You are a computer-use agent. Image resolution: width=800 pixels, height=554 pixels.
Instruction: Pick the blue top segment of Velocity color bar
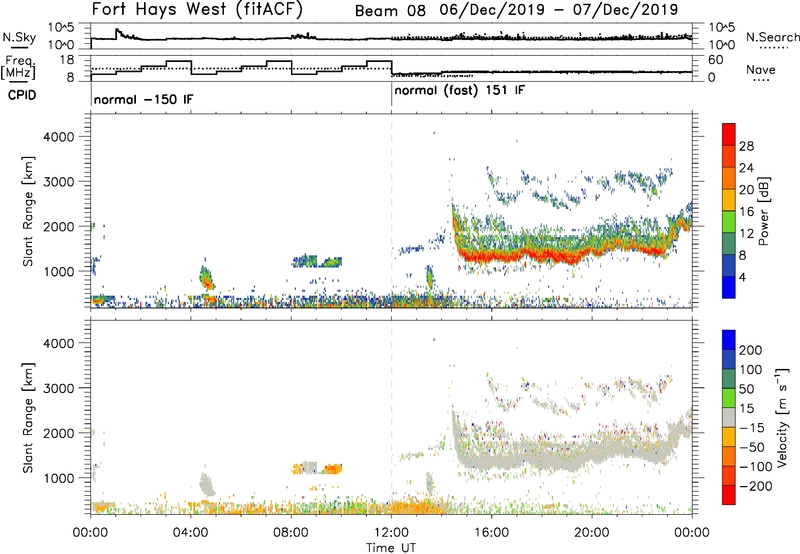click(729, 340)
